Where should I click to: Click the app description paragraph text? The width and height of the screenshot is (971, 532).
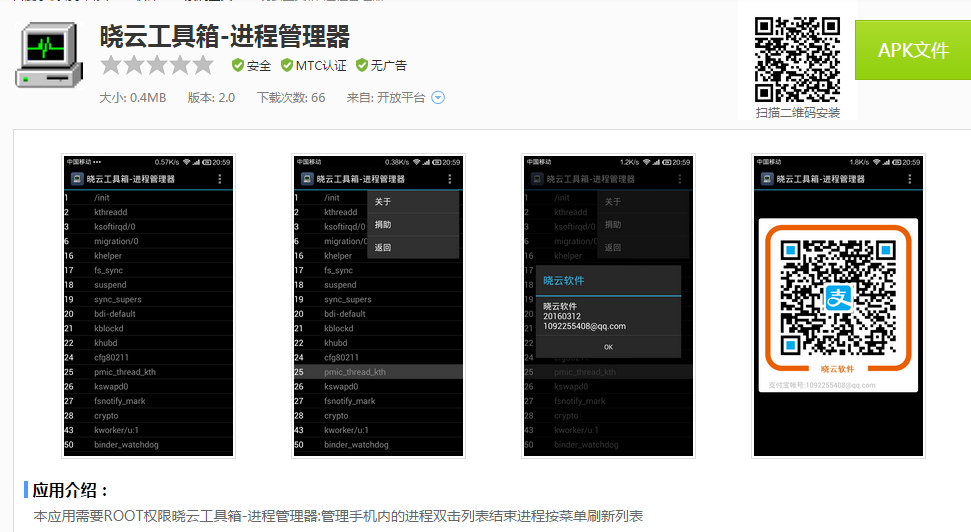[338, 516]
